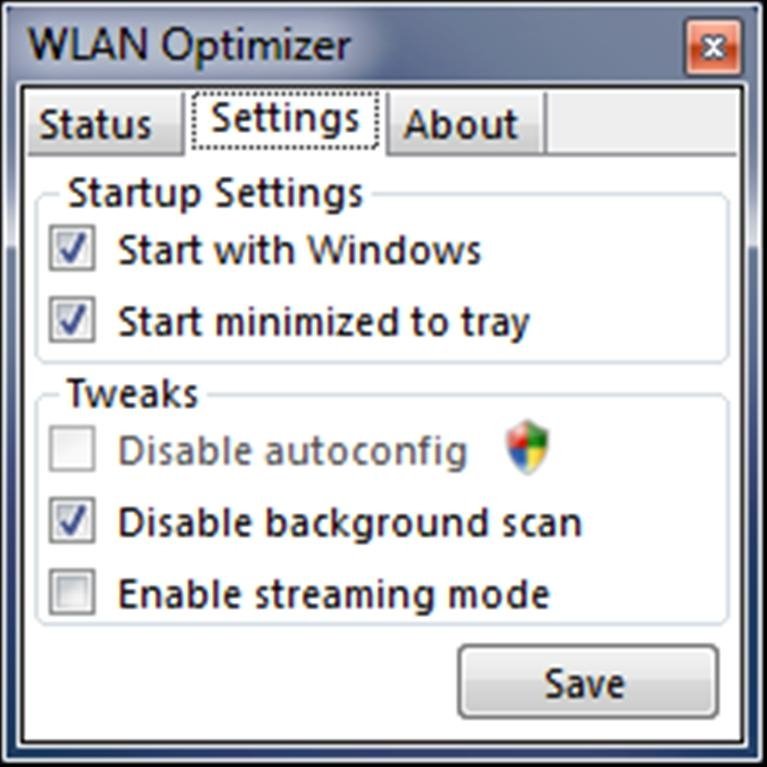Click the WLAN Optimizer title bar text
The image size is (767, 767).
189,46
